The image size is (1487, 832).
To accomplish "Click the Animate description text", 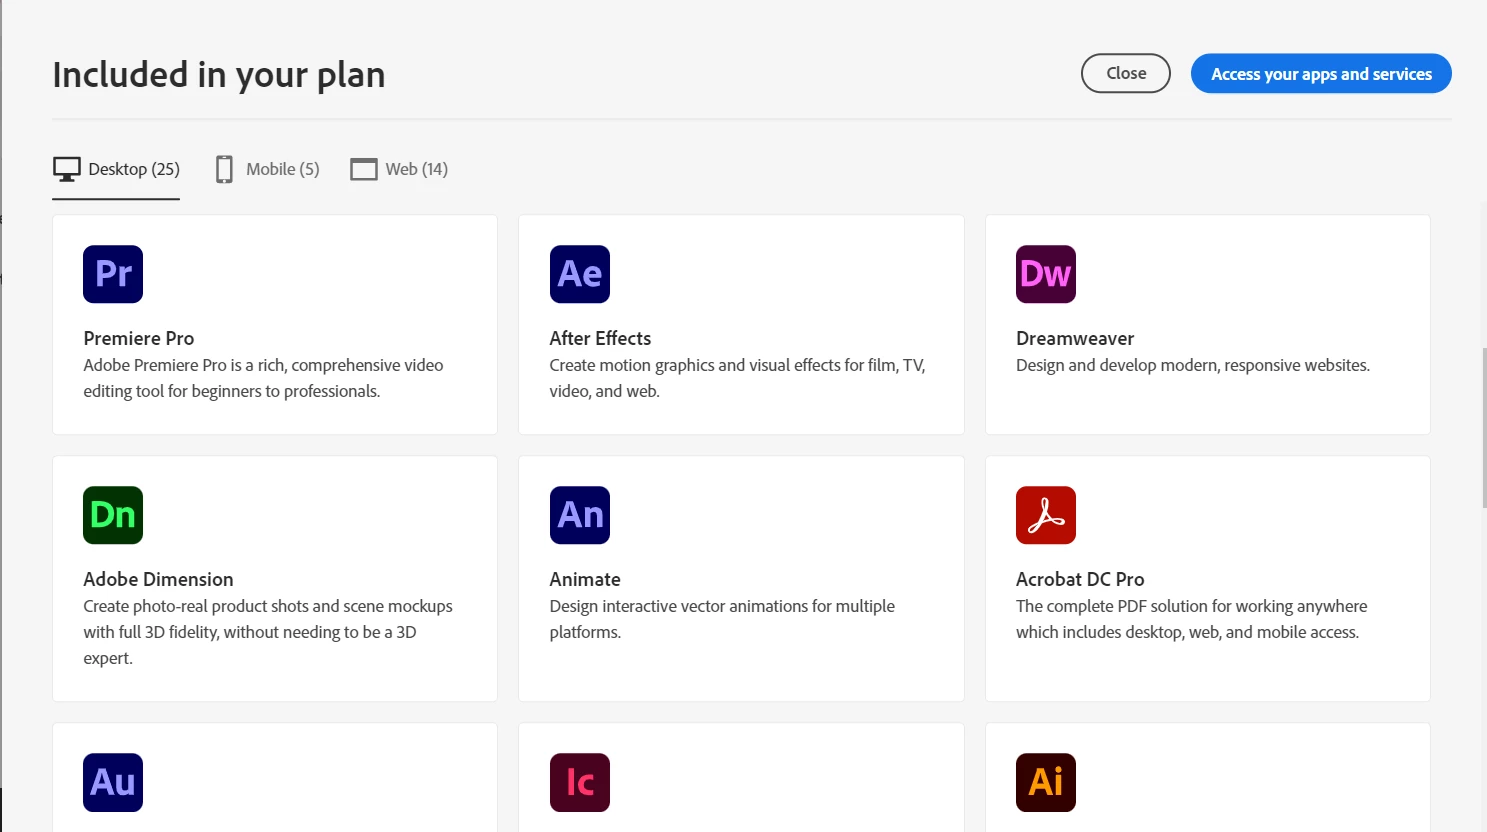I will point(722,619).
